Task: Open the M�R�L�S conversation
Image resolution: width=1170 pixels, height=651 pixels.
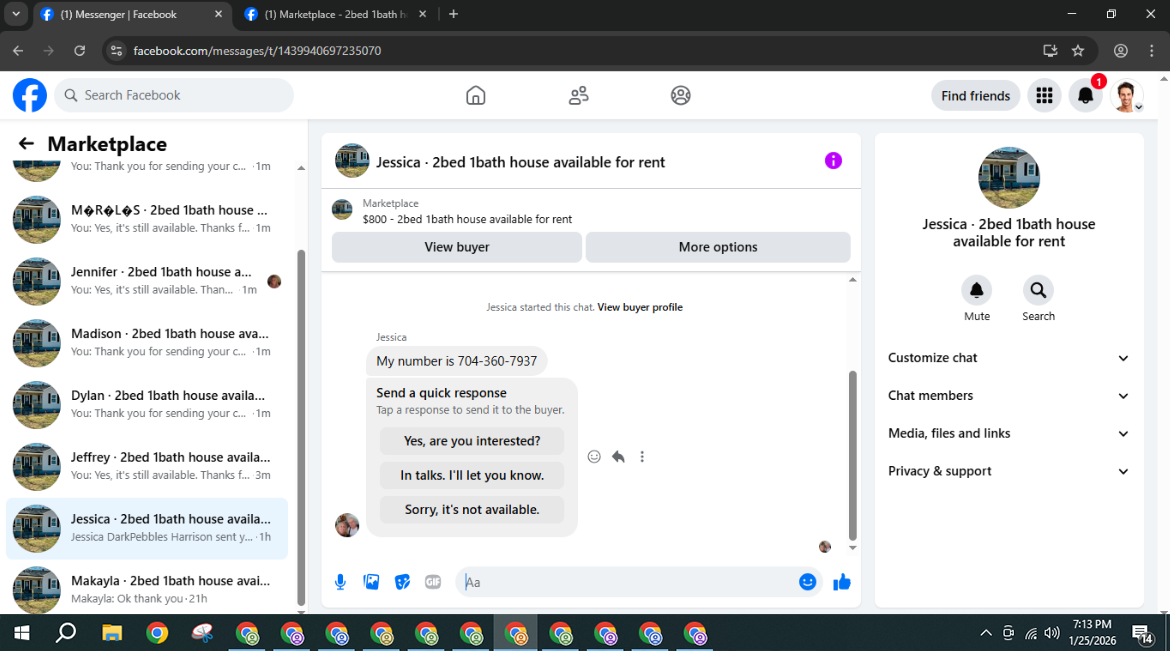Action: [x=147, y=219]
